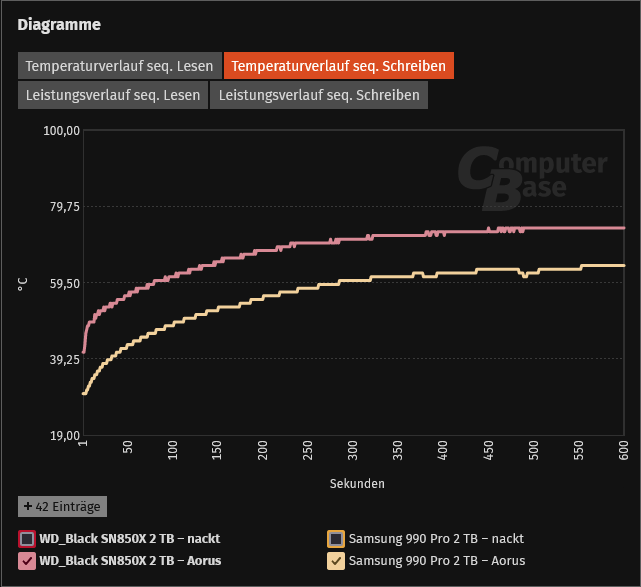Uncheck WD_Black SN850X 2 TB Aorus checkbox
The width and height of the screenshot is (641, 587).
pyautogui.click(x=27, y=561)
